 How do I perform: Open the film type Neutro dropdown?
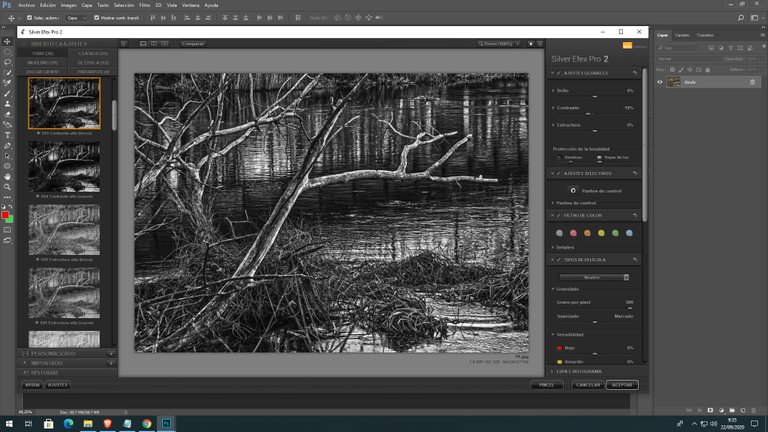594,277
